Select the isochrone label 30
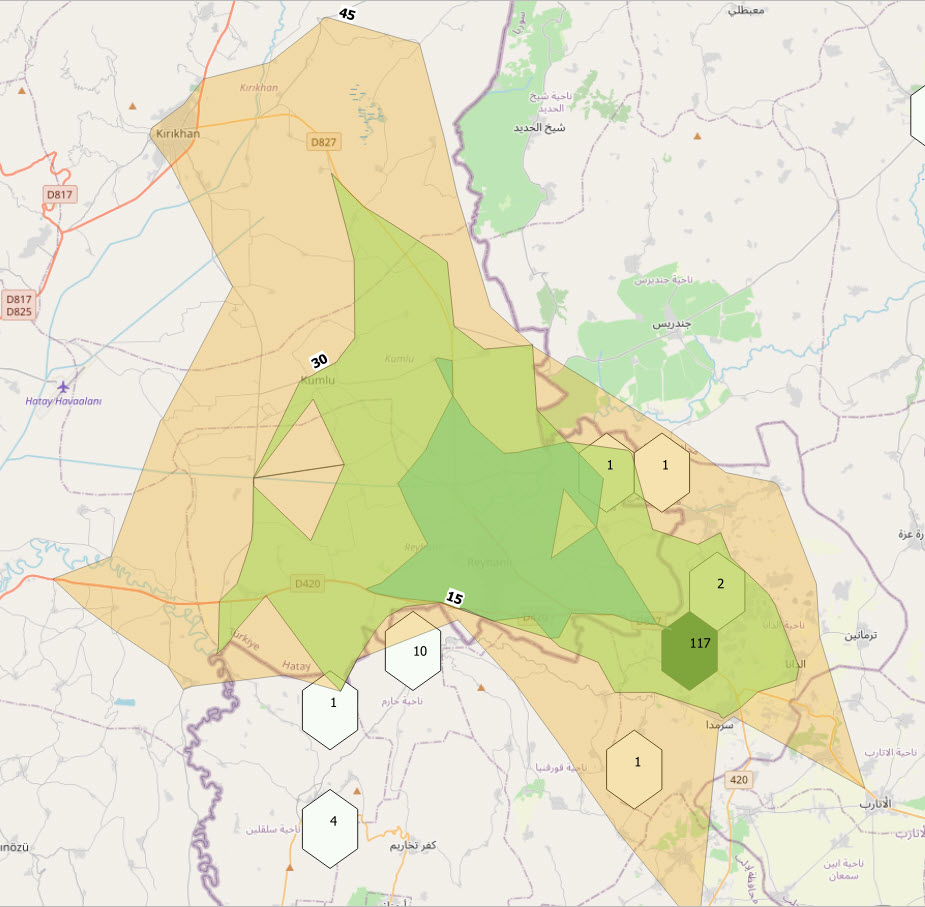 click(x=319, y=361)
